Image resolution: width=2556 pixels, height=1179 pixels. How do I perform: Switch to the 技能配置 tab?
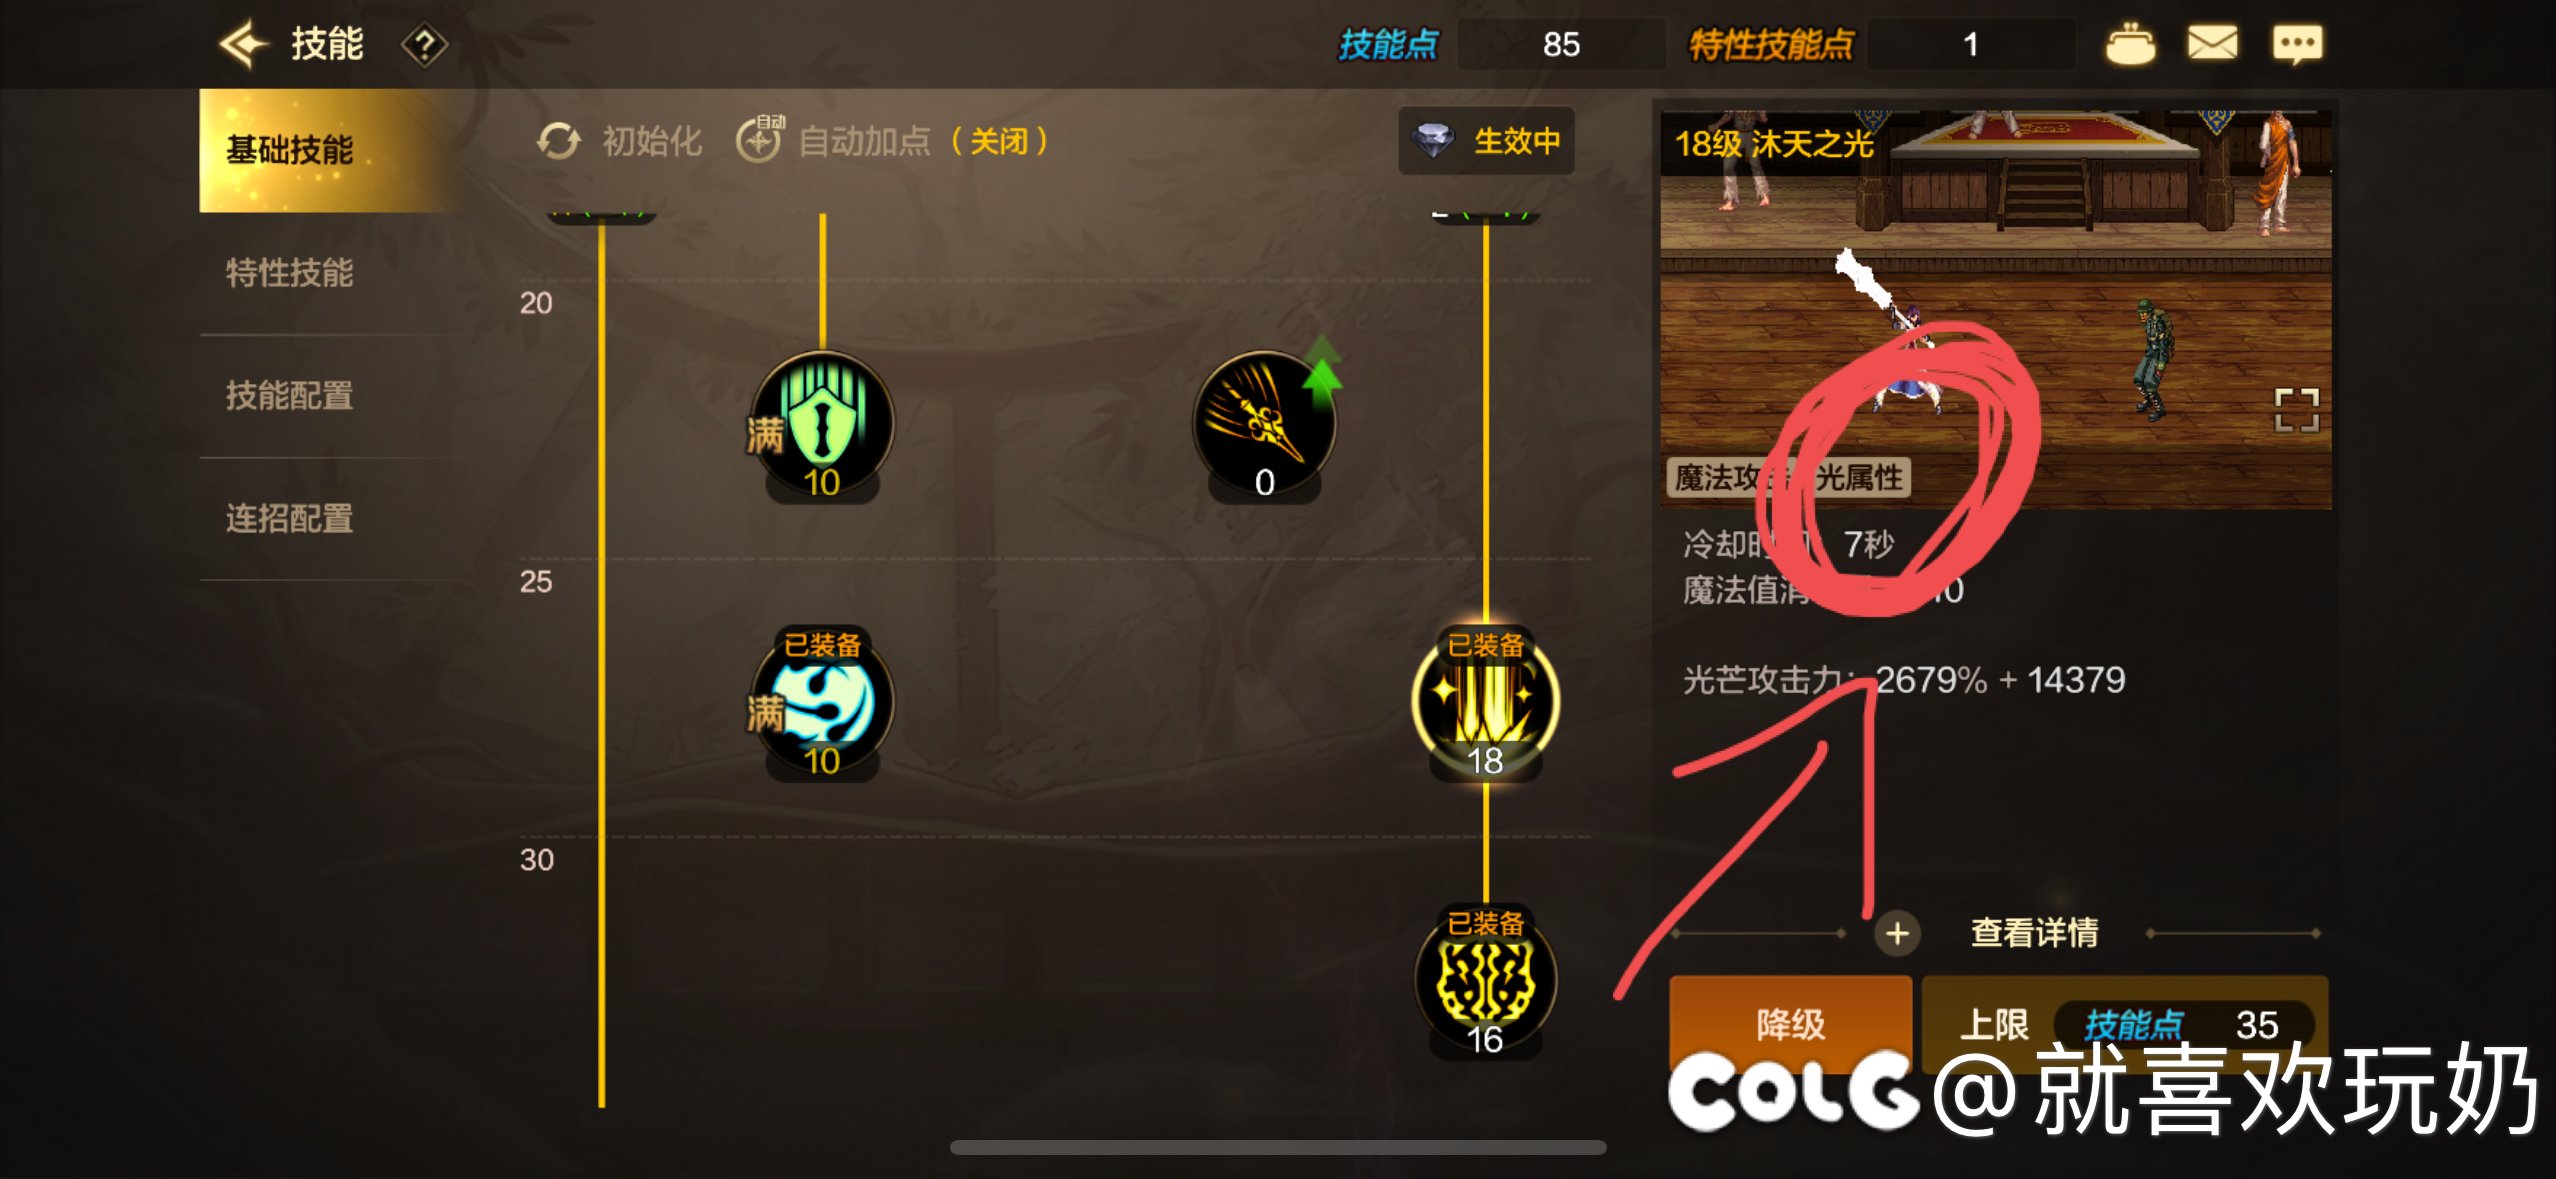click(290, 395)
